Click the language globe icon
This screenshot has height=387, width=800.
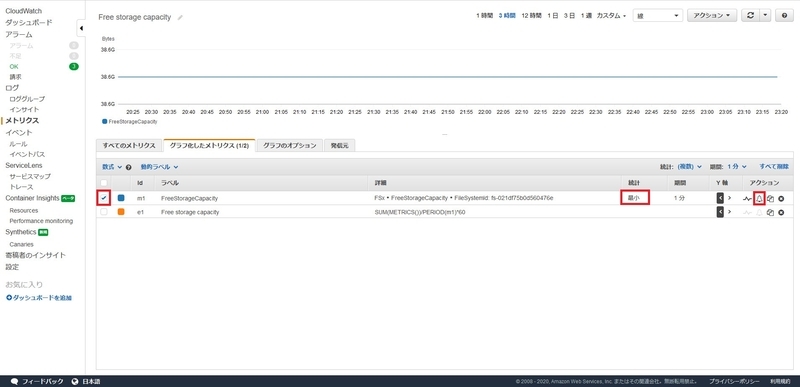tap(75, 381)
